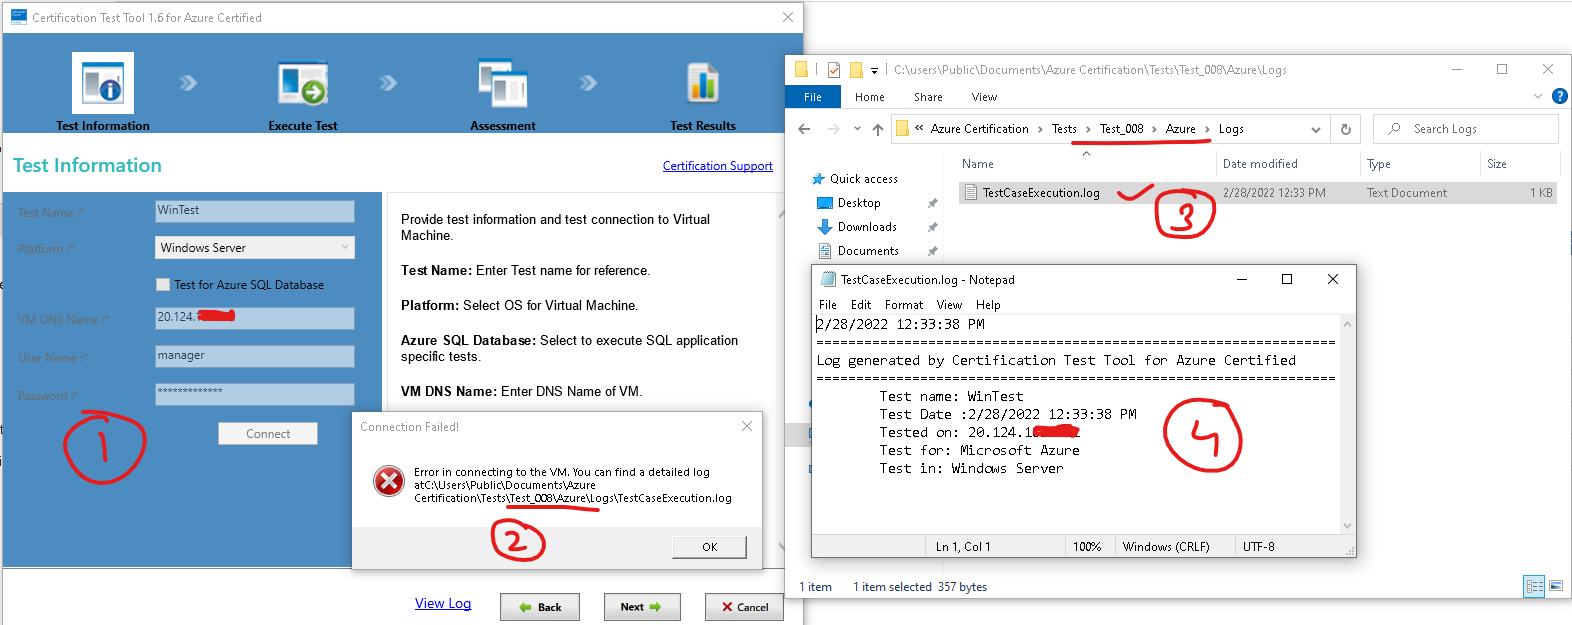Open the Platform dropdown showing Windows Server
Viewport: 1572px width, 625px height.
pos(255,247)
